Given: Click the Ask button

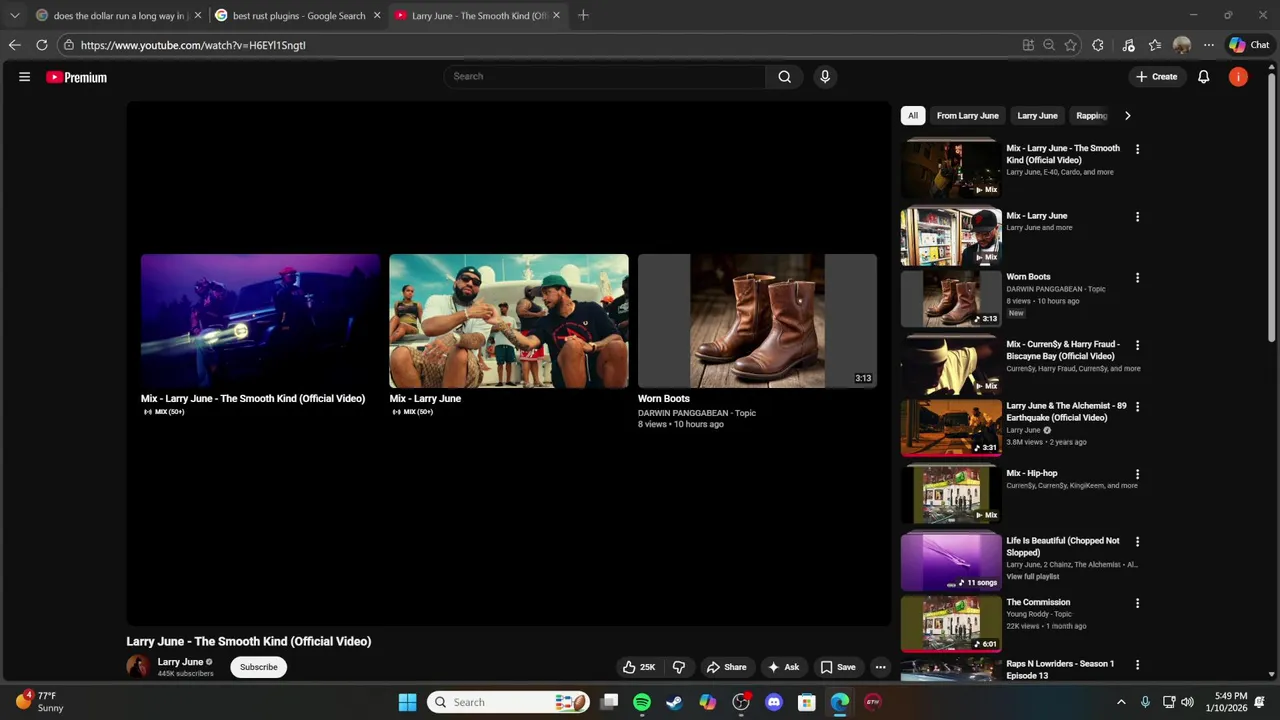Looking at the screenshot, I should click(x=783, y=667).
